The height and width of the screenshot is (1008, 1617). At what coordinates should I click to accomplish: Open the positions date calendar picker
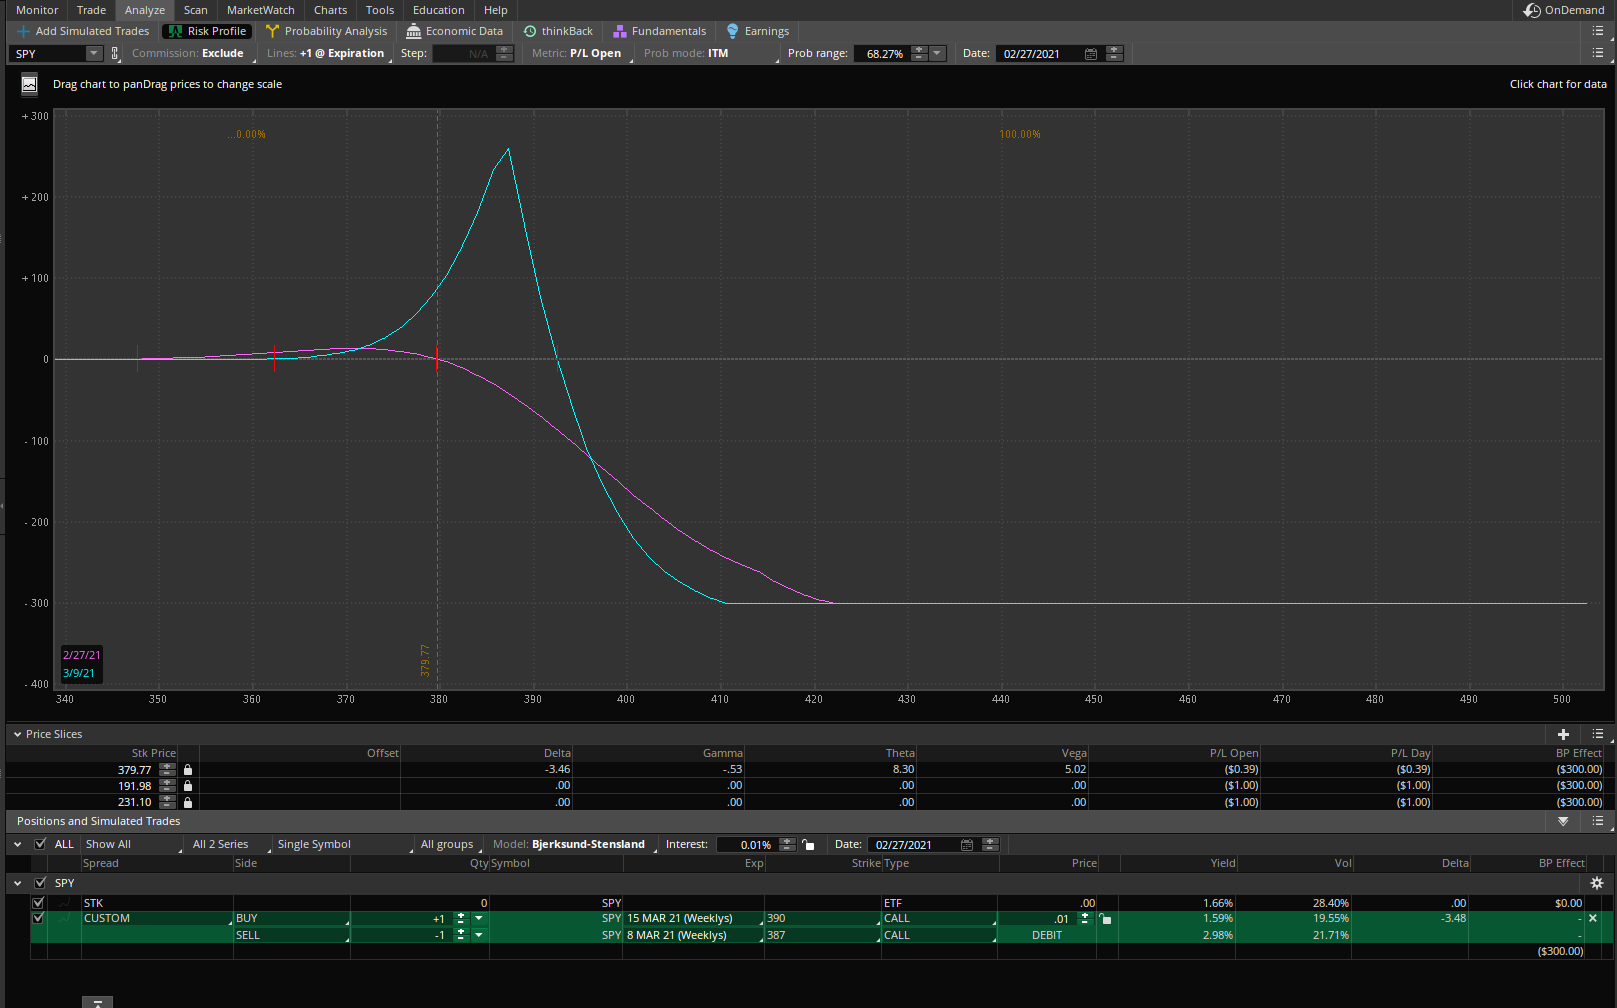[967, 845]
